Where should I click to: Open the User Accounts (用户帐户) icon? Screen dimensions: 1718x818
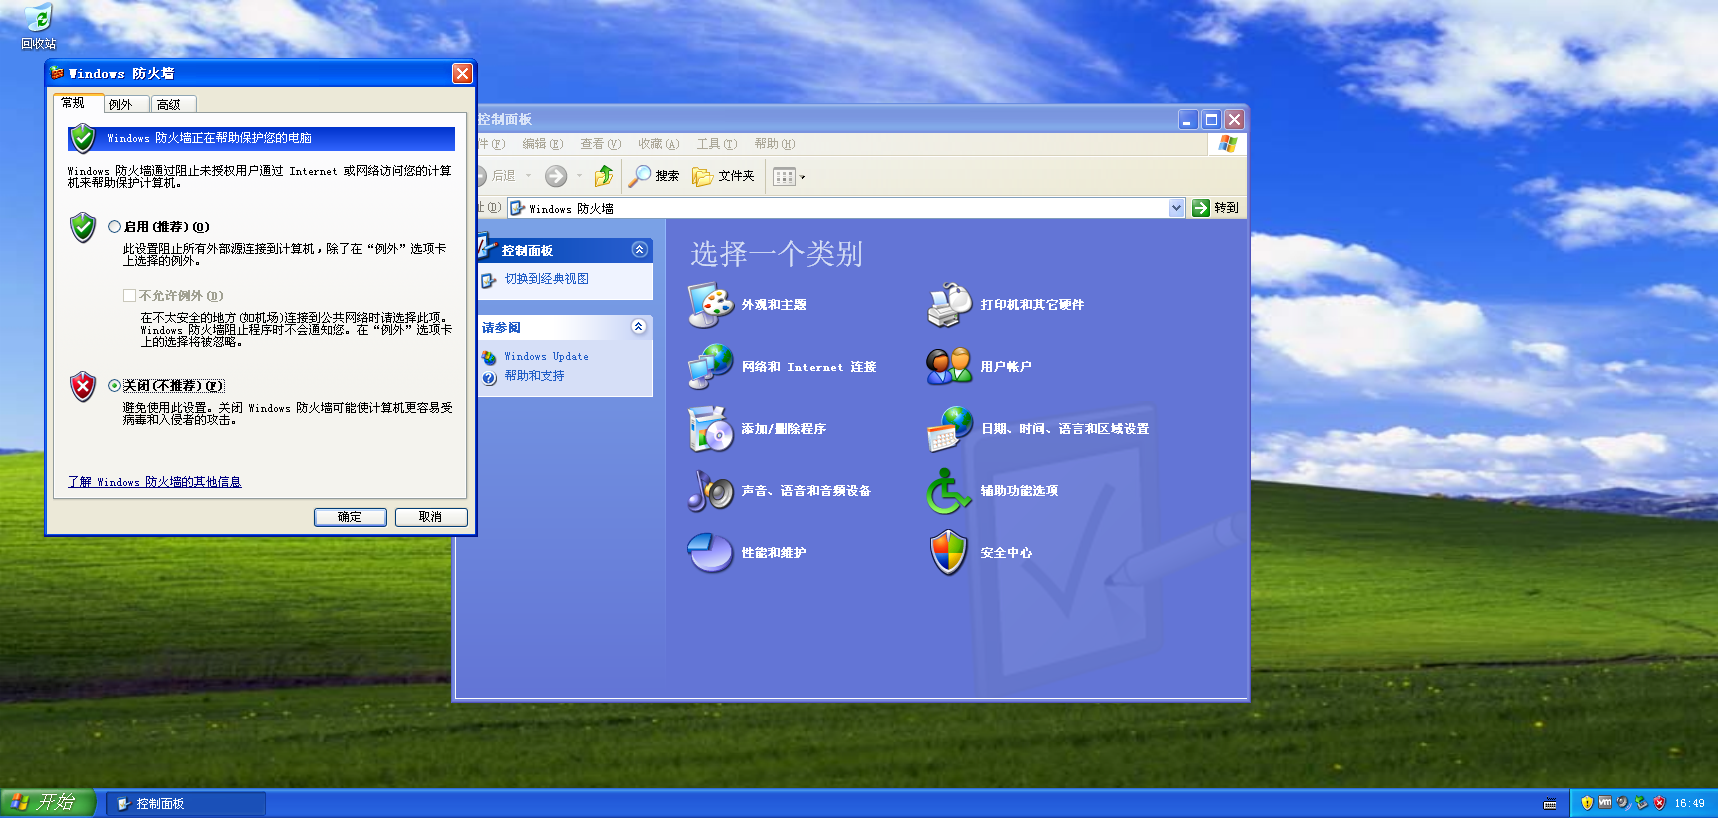(949, 367)
